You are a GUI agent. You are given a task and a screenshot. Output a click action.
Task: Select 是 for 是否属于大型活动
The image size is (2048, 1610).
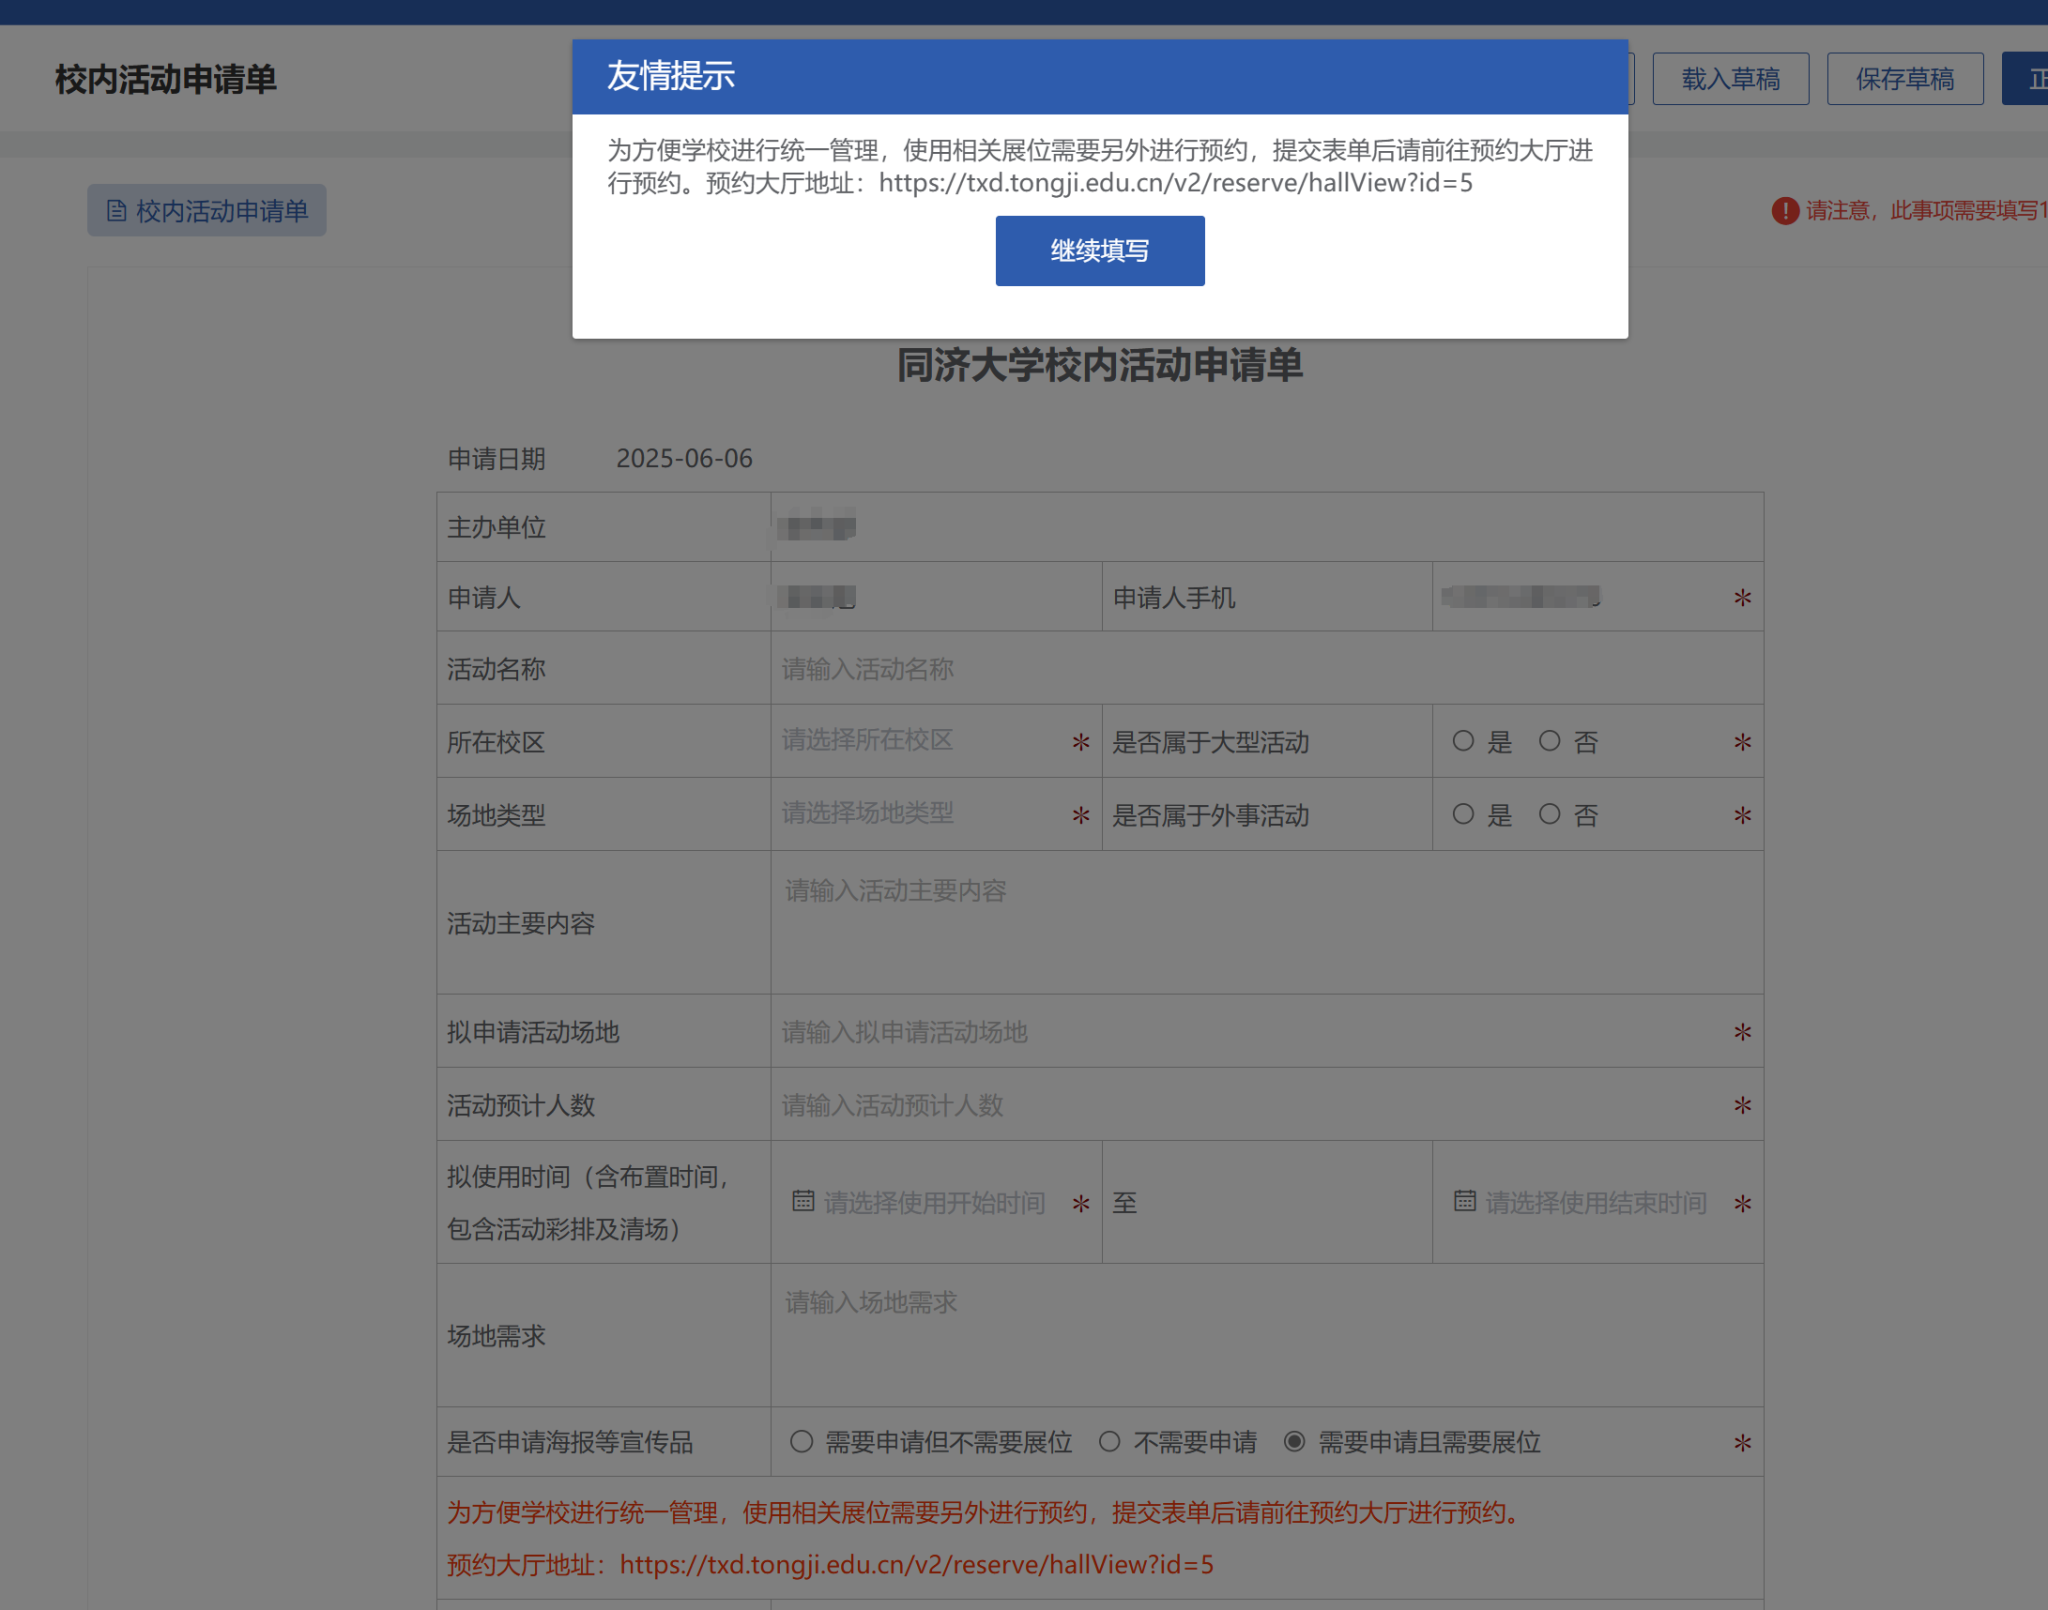tap(1463, 741)
